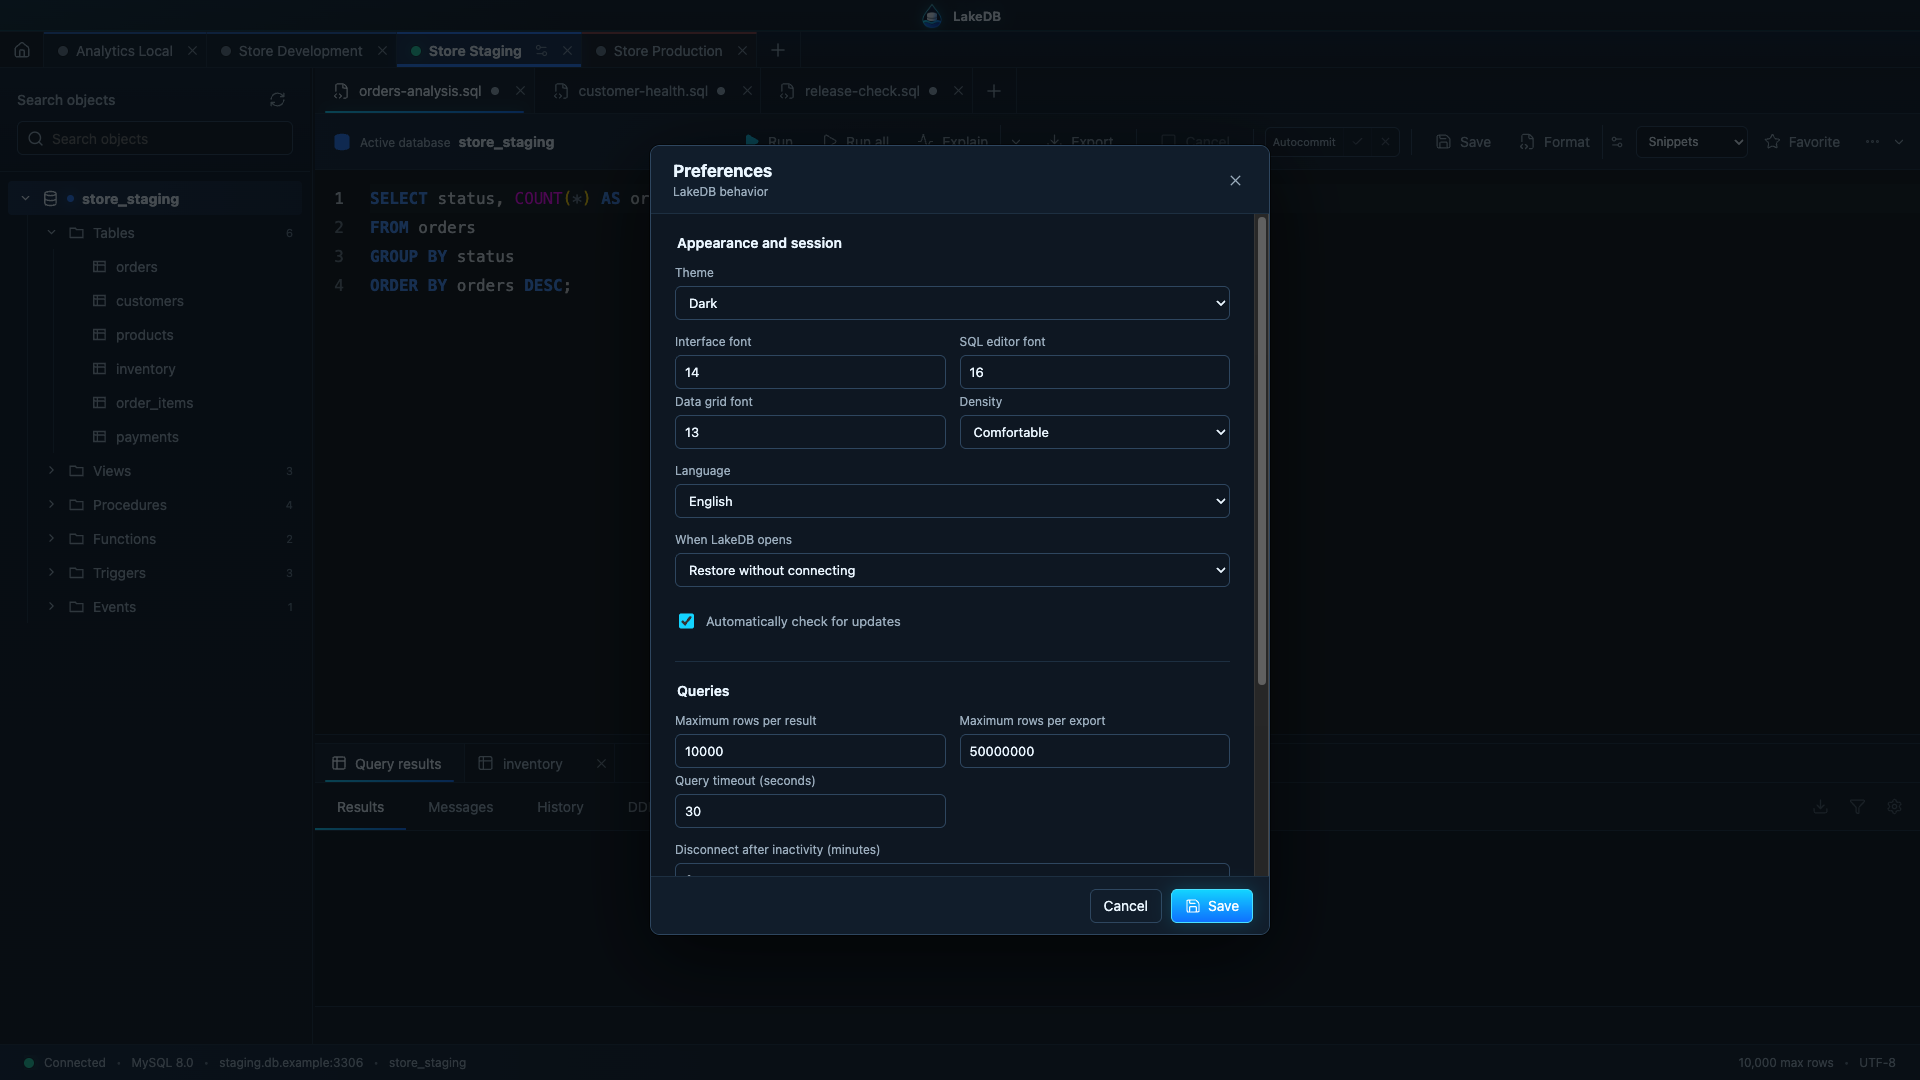Open the Density dropdown

[1094, 432]
